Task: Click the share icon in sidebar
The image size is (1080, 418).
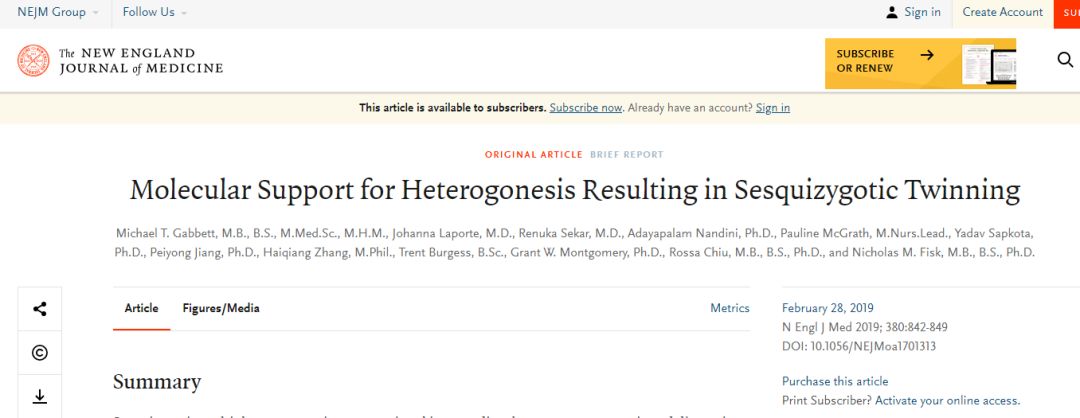Action: click(40, 309)
